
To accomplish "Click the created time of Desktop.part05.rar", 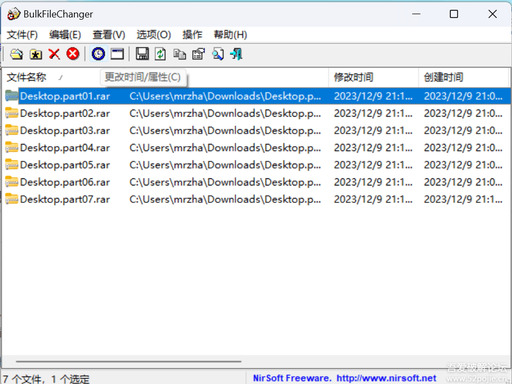I will (x=463, y=165).
